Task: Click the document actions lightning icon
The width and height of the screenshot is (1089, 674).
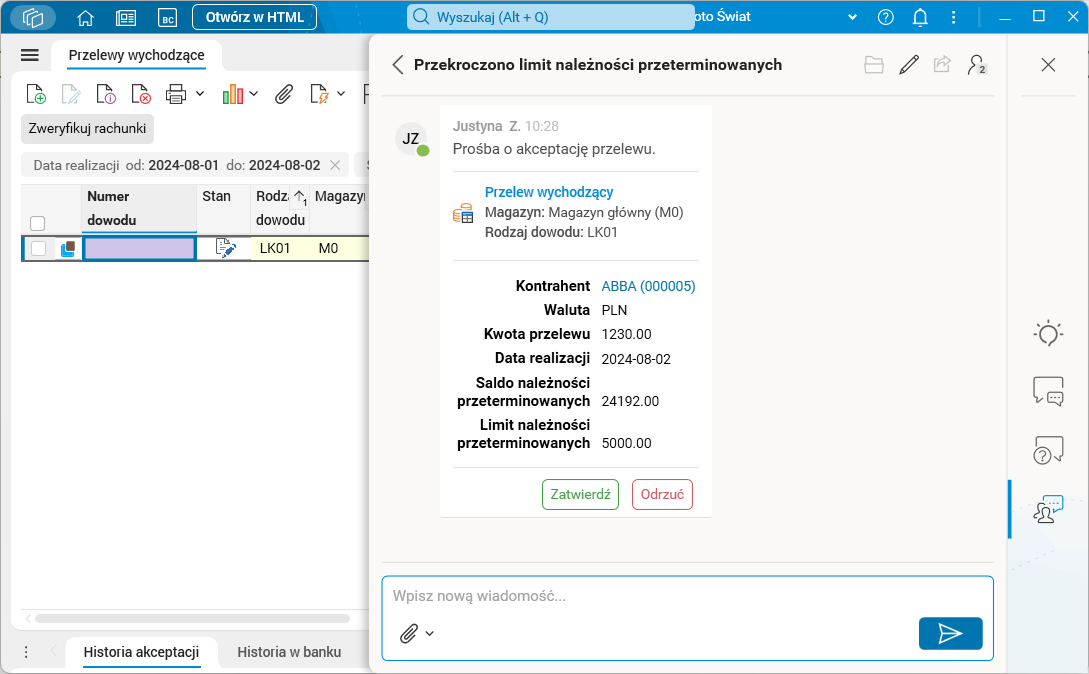Action: point(319,94)
